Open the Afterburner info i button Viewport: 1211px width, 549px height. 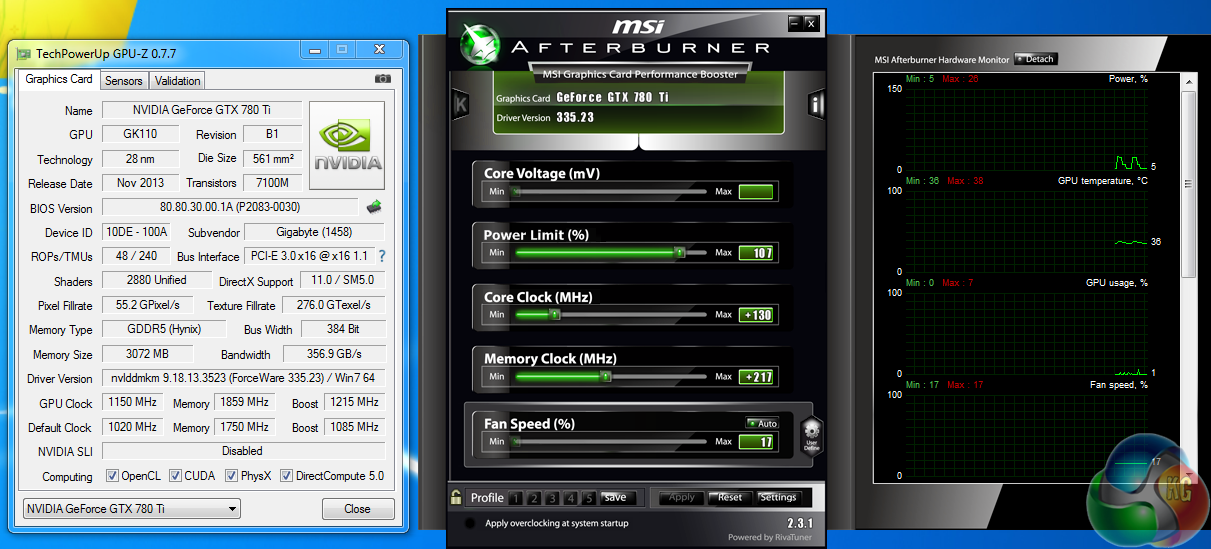(x=817, y=103)
